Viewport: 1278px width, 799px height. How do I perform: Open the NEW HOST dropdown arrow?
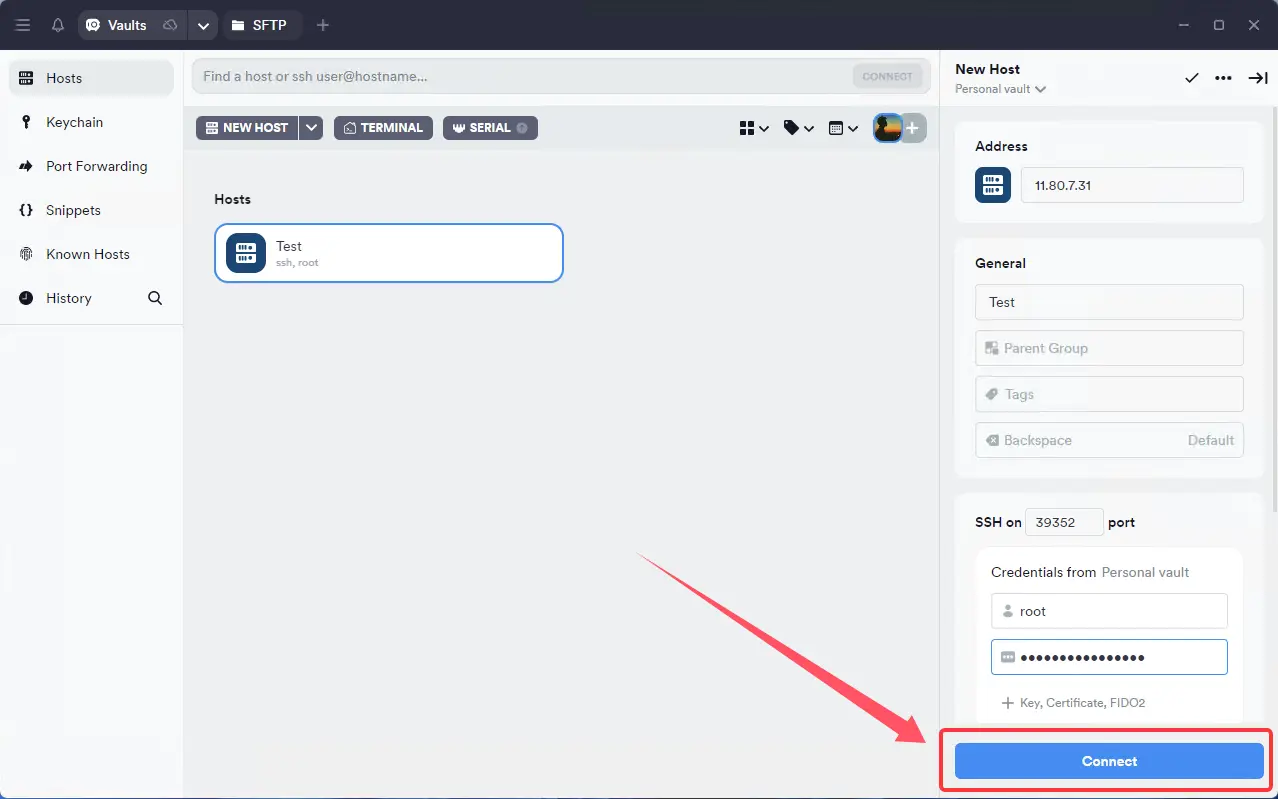tap(311, 128)
